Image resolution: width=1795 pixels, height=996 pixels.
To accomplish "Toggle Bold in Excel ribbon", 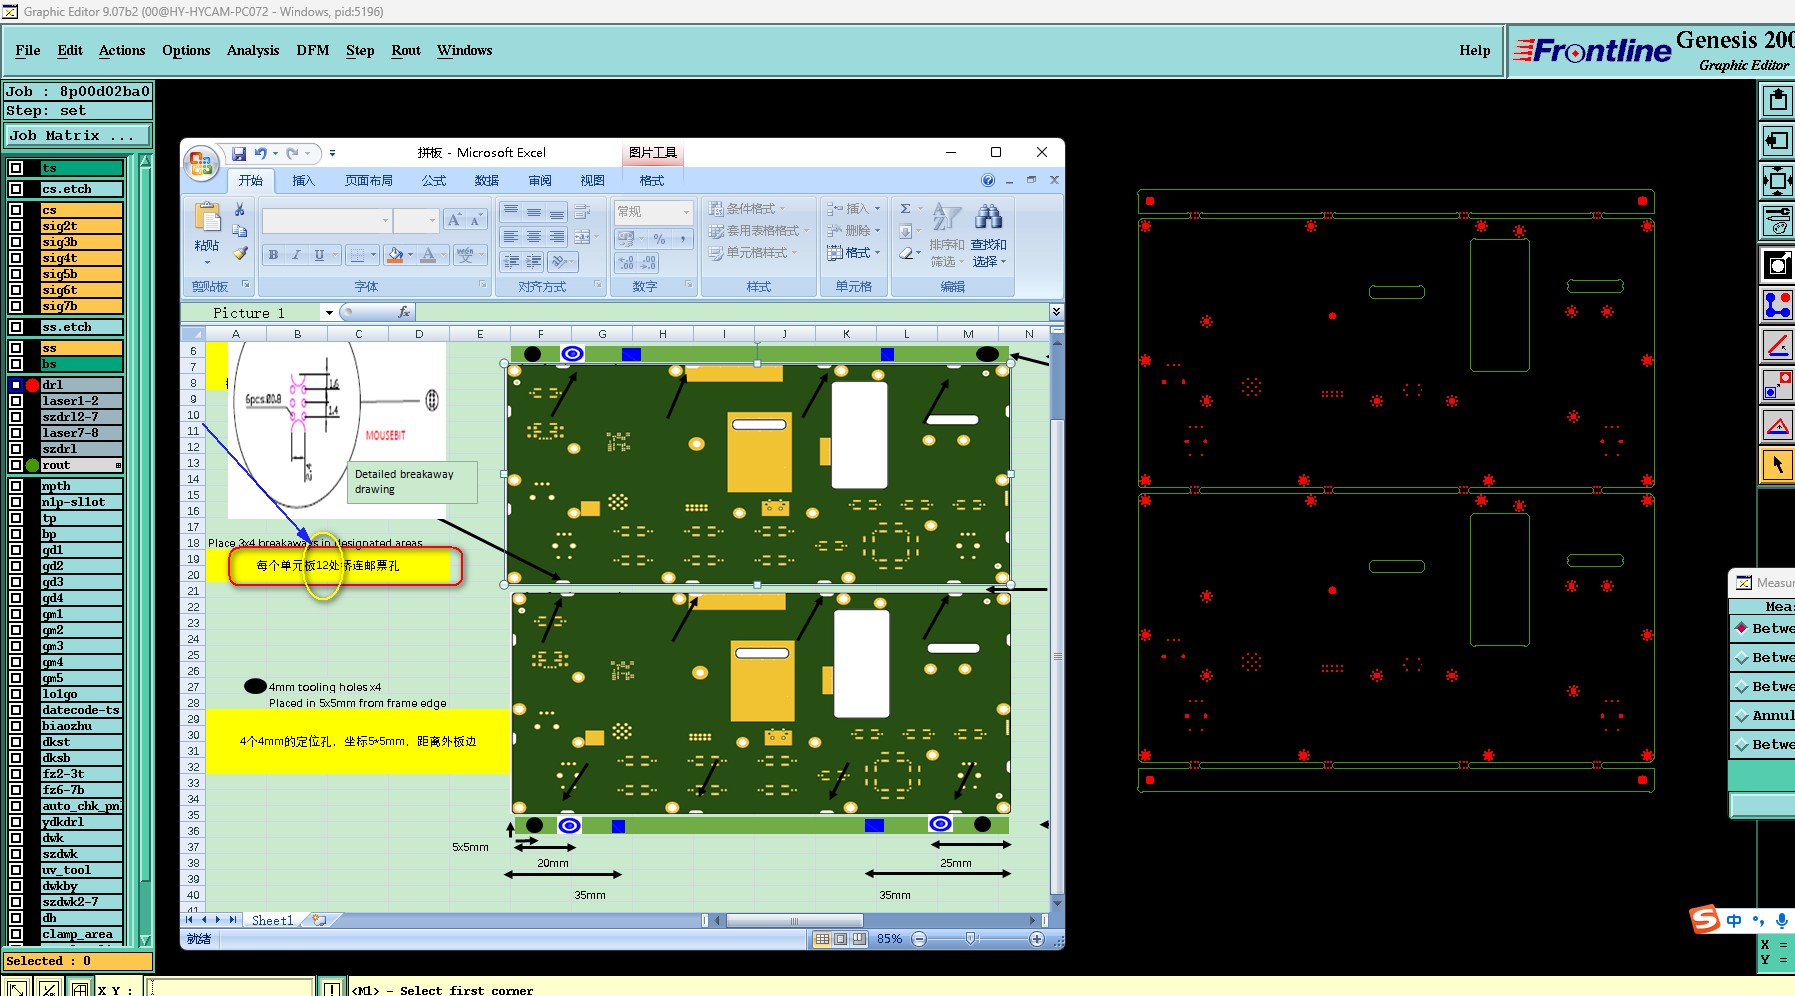I will pos(273,255).
